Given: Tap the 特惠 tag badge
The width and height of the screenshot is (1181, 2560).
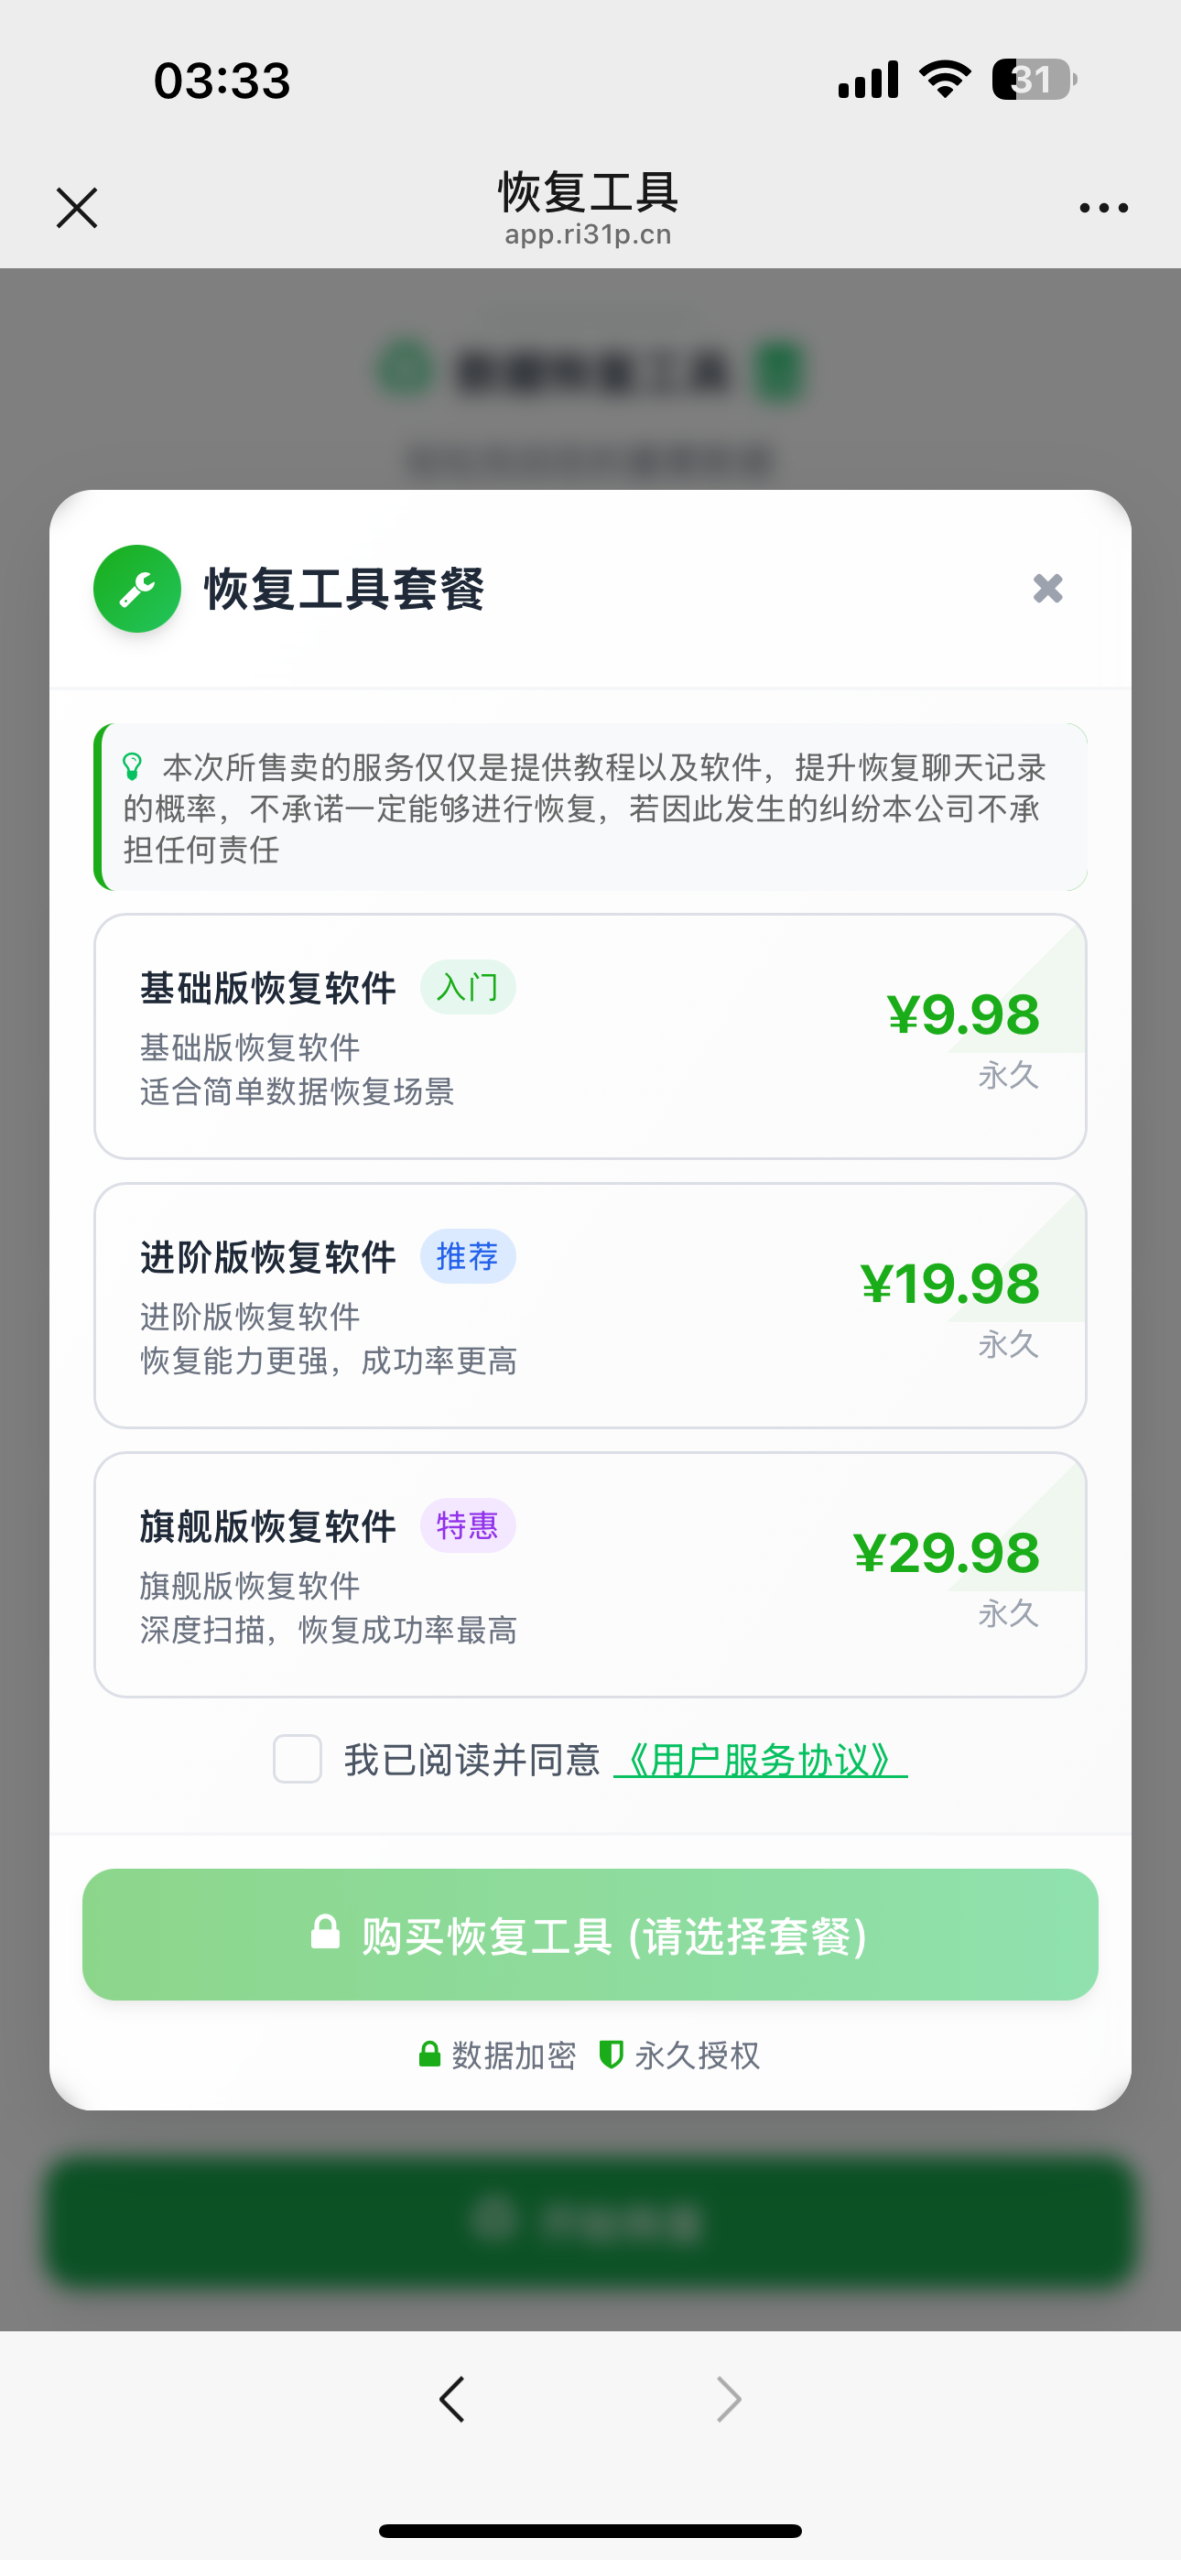Looking at the screenshot, I should pos(467,1526).
